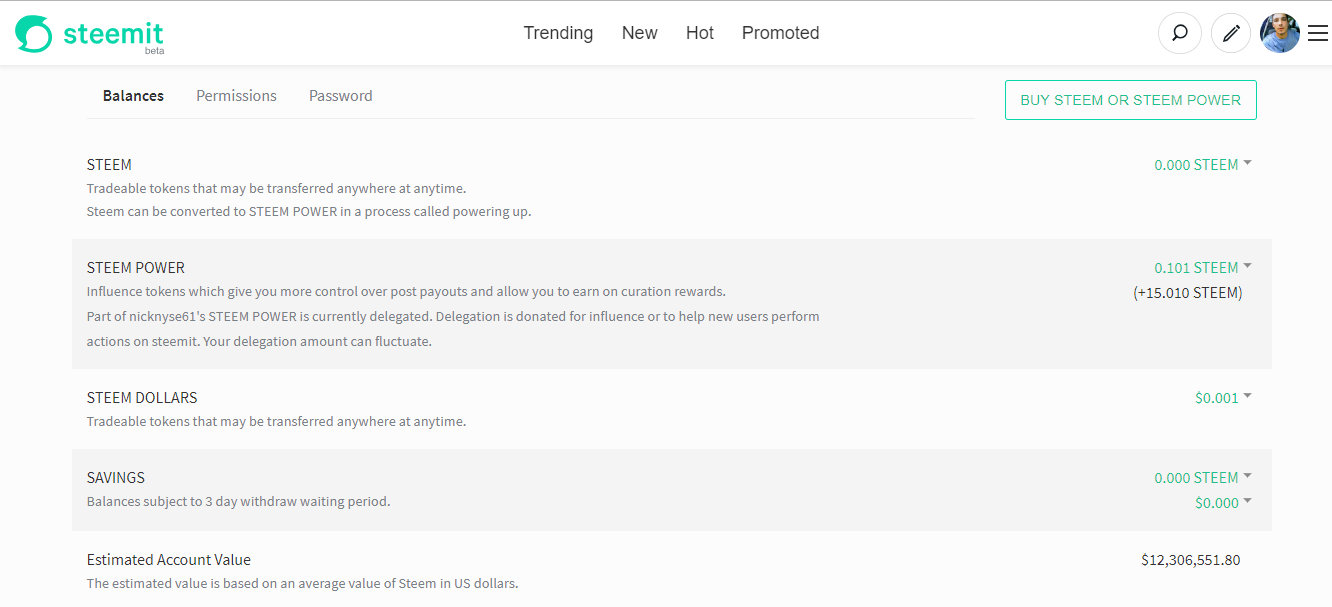Open the Trending feed
Viewport: 1332px width, 607px height.
(x=558, y=33)
